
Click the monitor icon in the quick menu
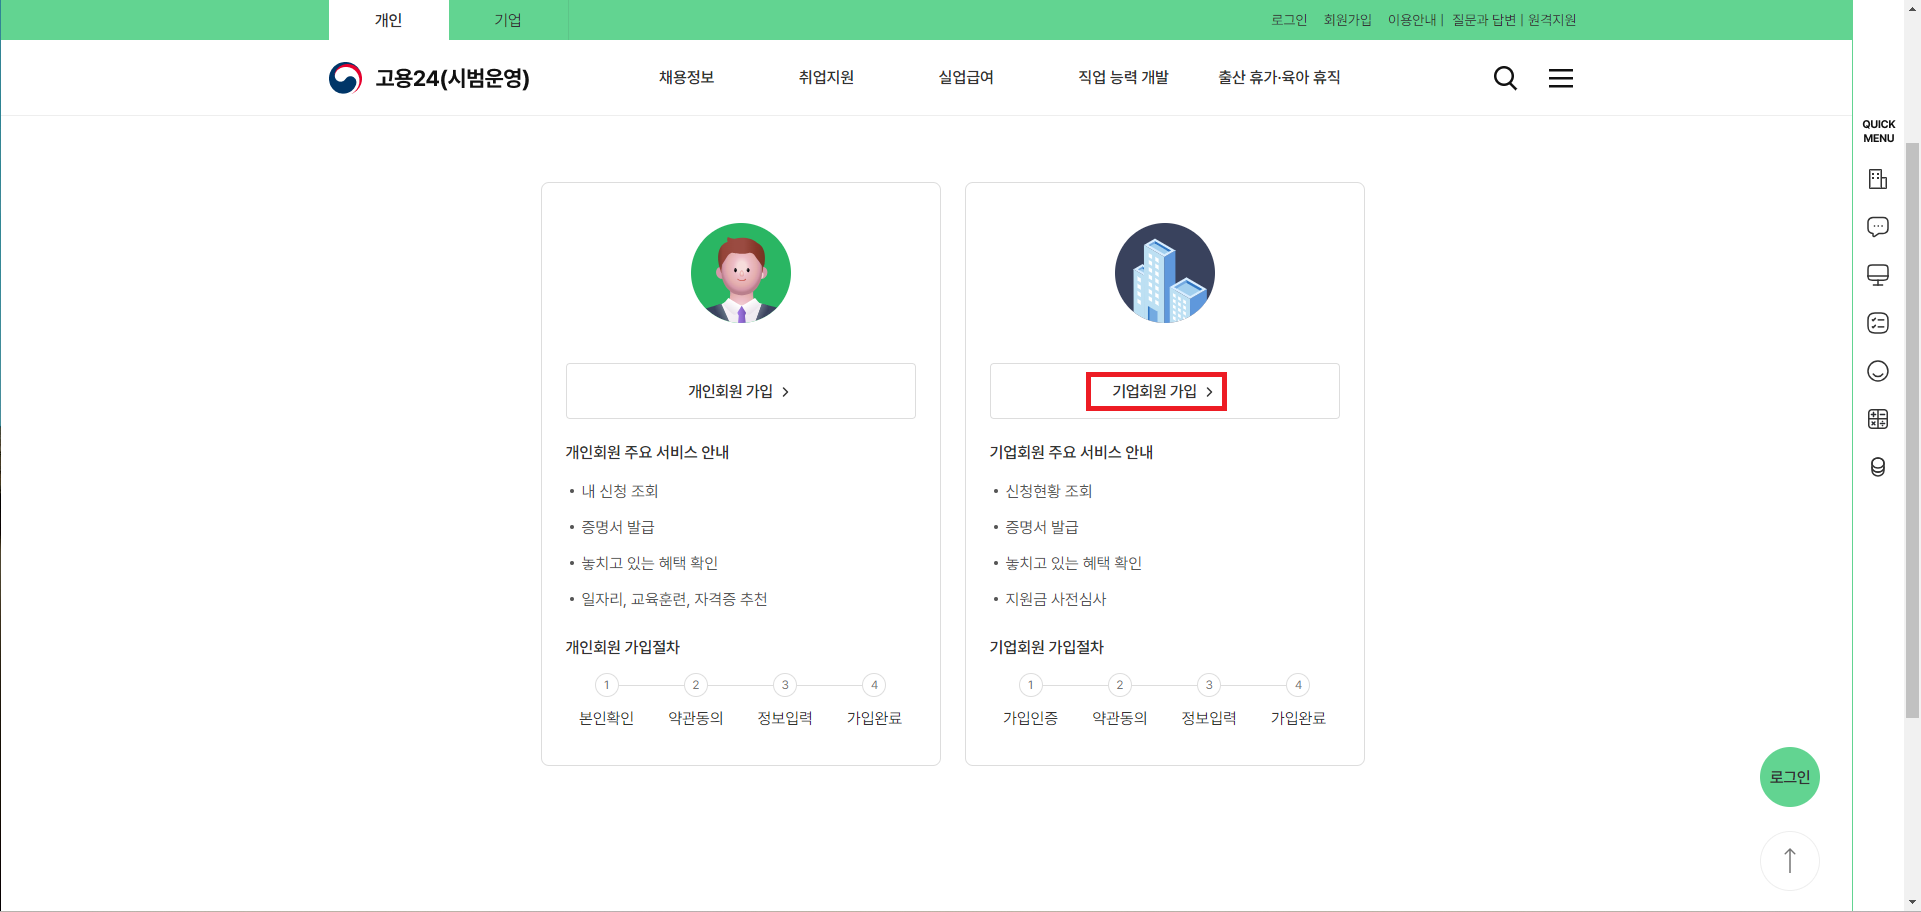(x=1878, y=274)
